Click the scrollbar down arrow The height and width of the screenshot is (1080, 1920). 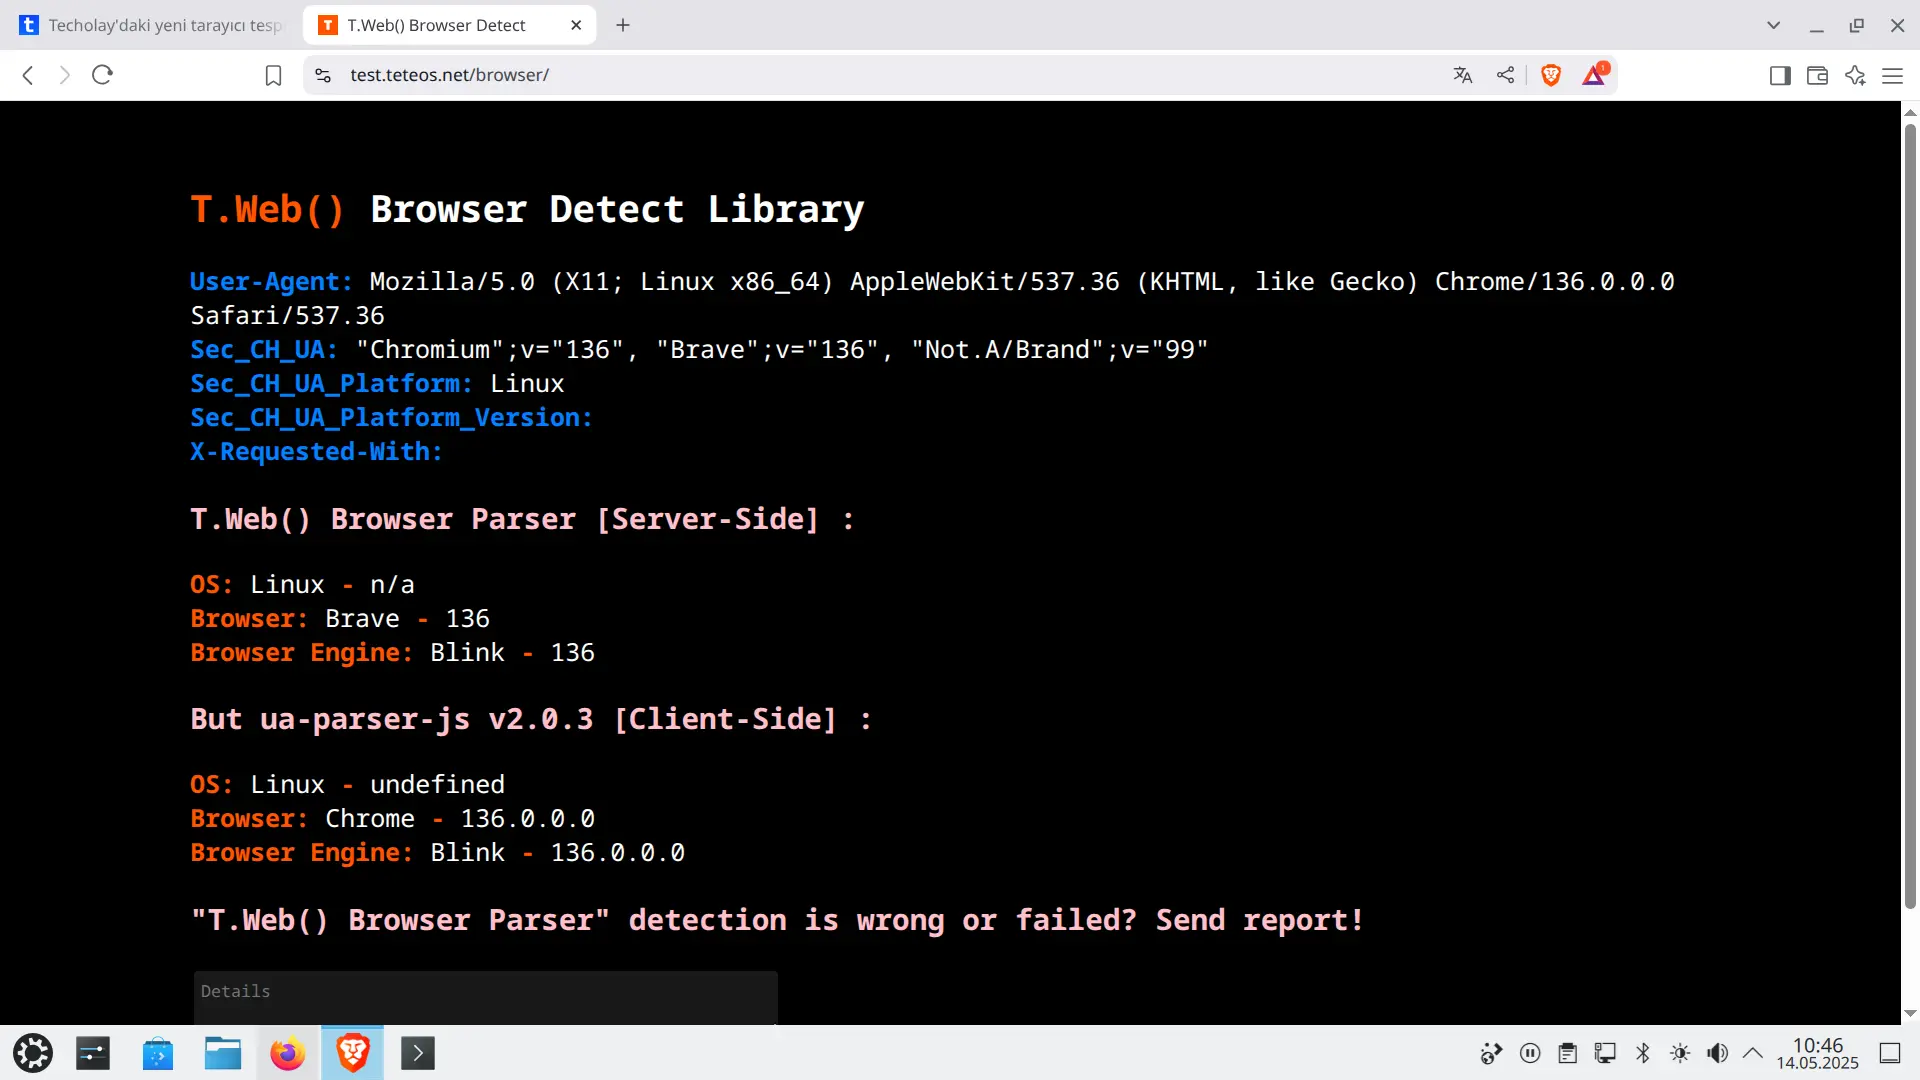pyautogui.click(x=1910, y=1013)
